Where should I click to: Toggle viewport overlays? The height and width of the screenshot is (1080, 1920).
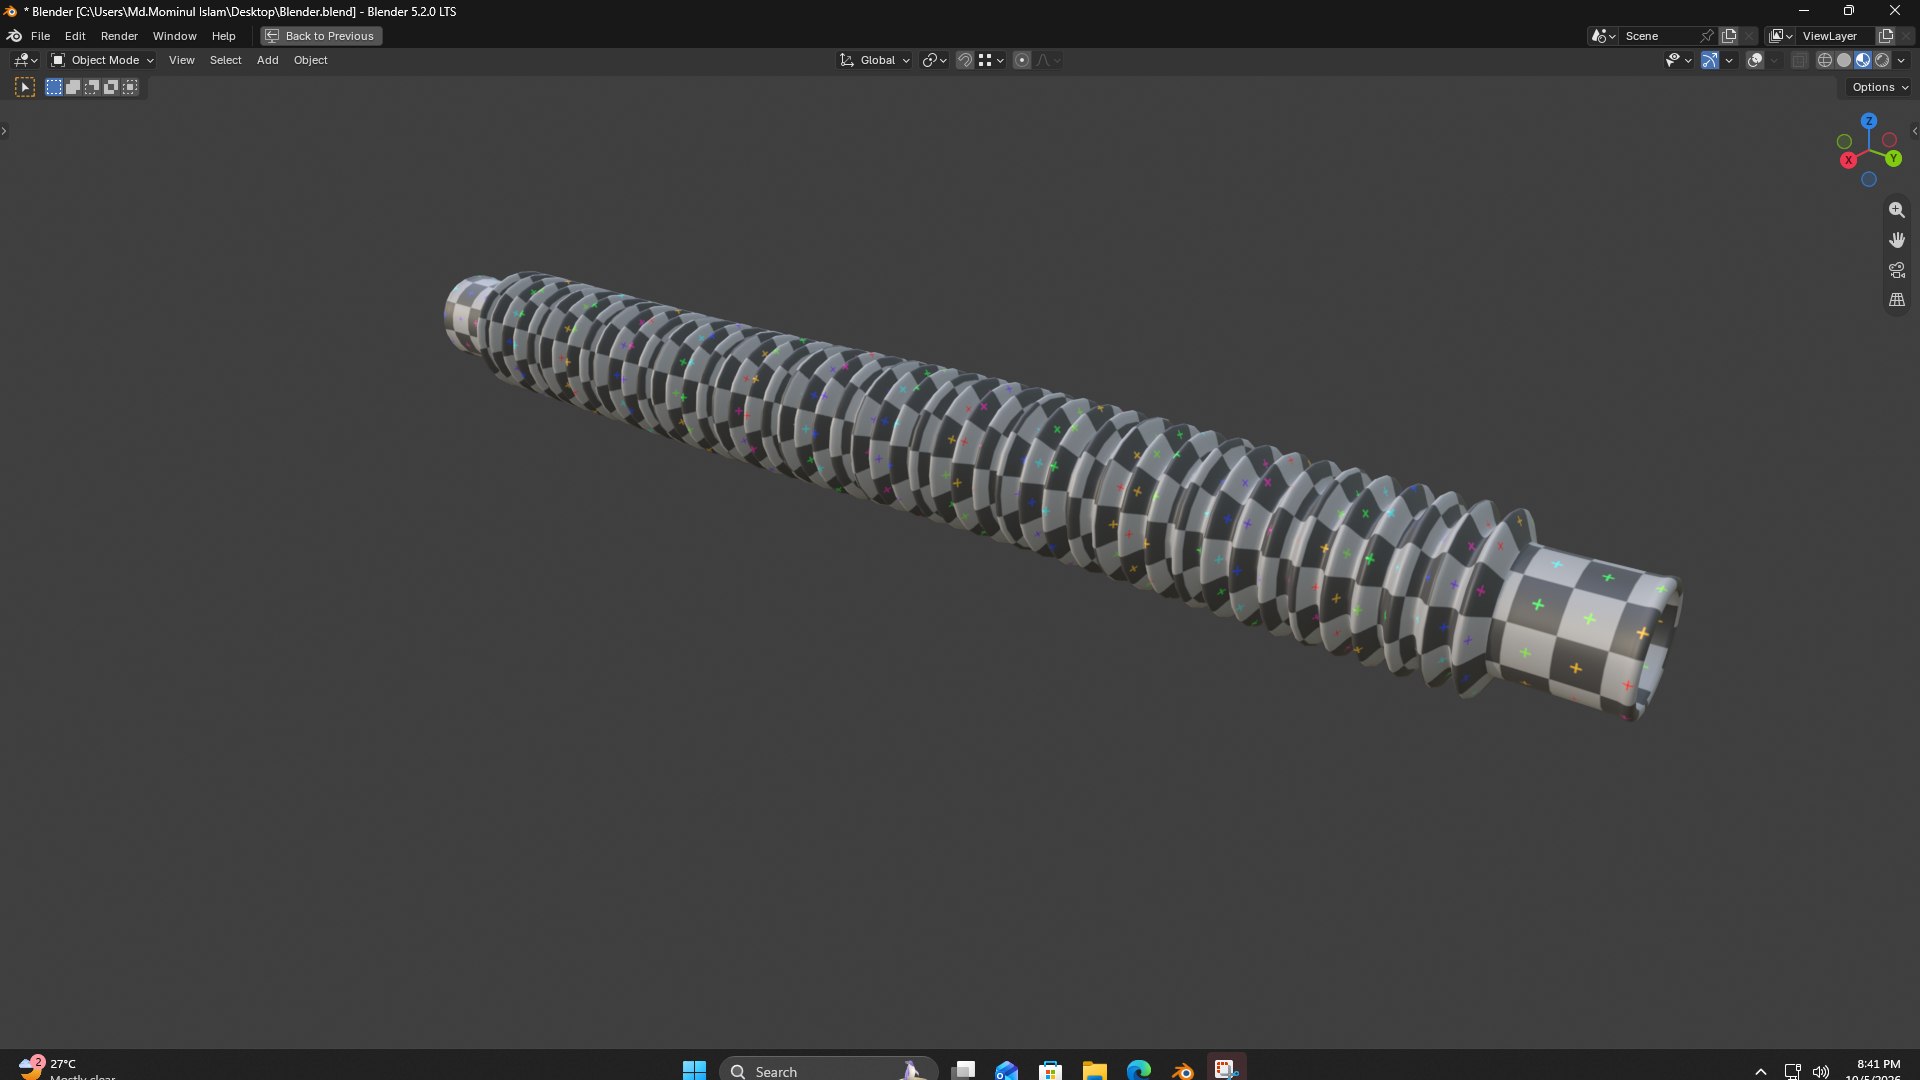(1755, 60)
